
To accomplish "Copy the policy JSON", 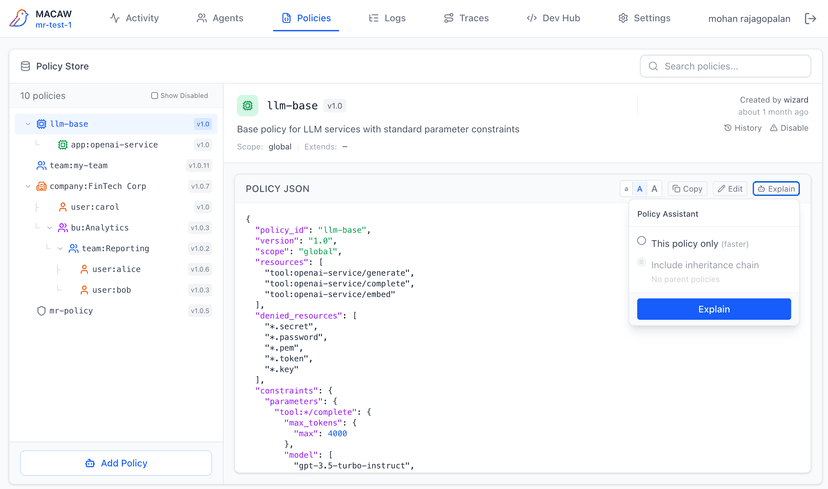I will click(x=687, y=189).
